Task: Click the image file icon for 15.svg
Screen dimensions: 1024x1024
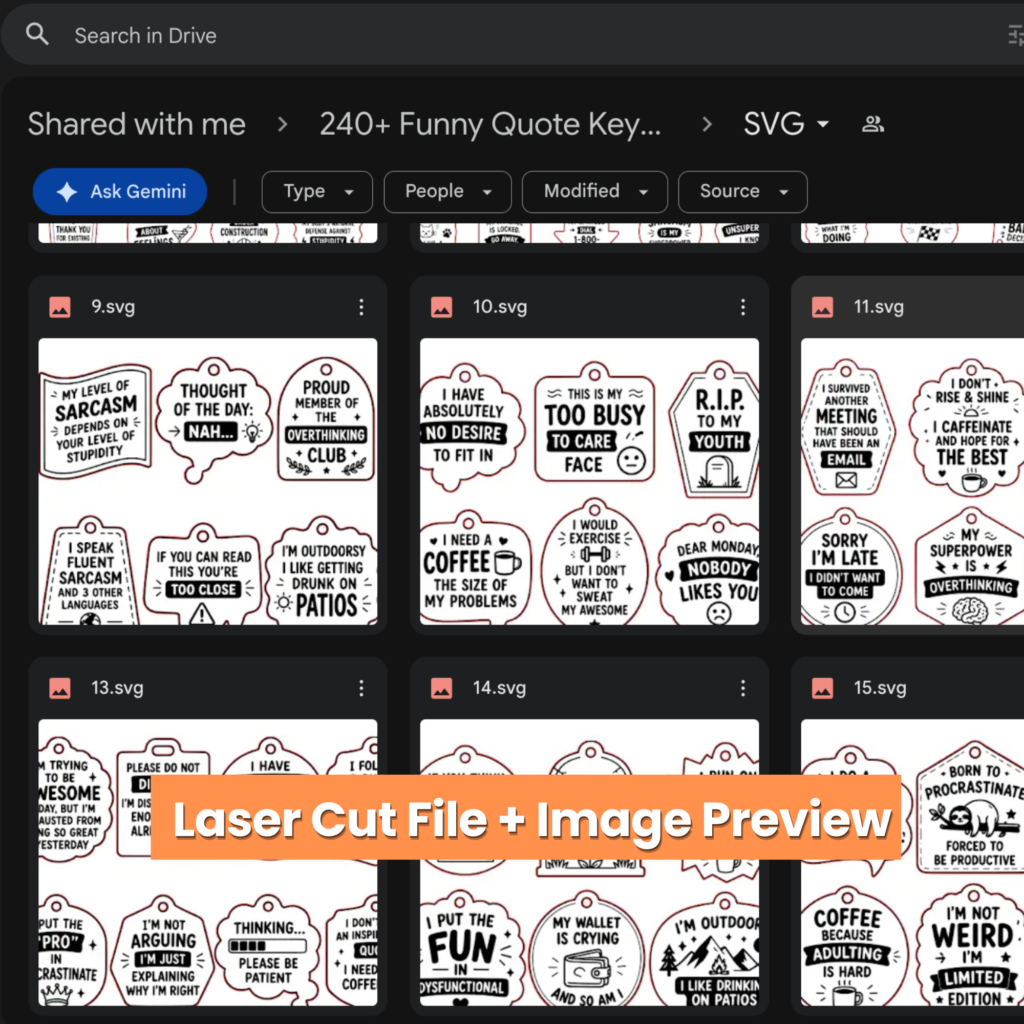Action: (822, 688)
